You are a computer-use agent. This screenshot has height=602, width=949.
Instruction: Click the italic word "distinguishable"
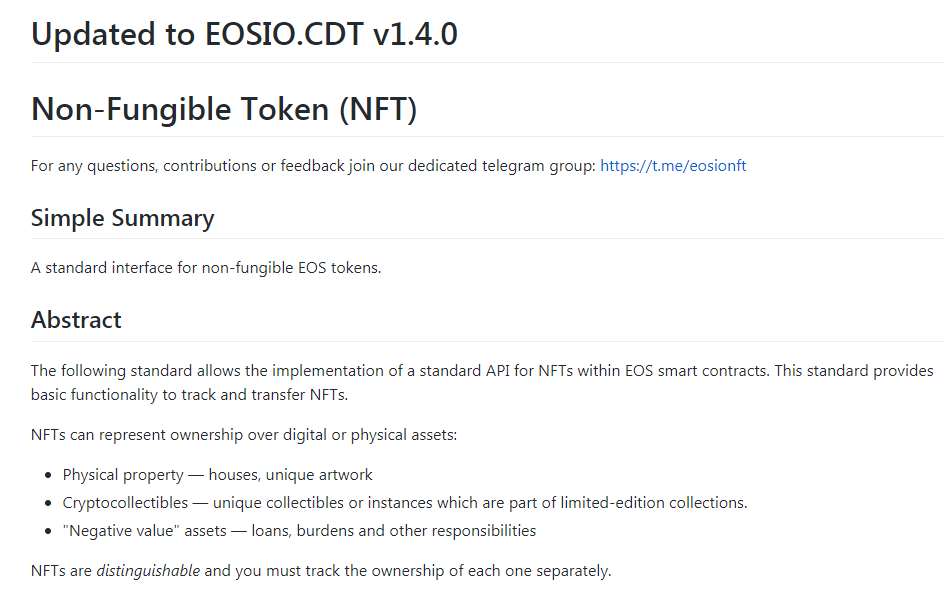point(148,571)
